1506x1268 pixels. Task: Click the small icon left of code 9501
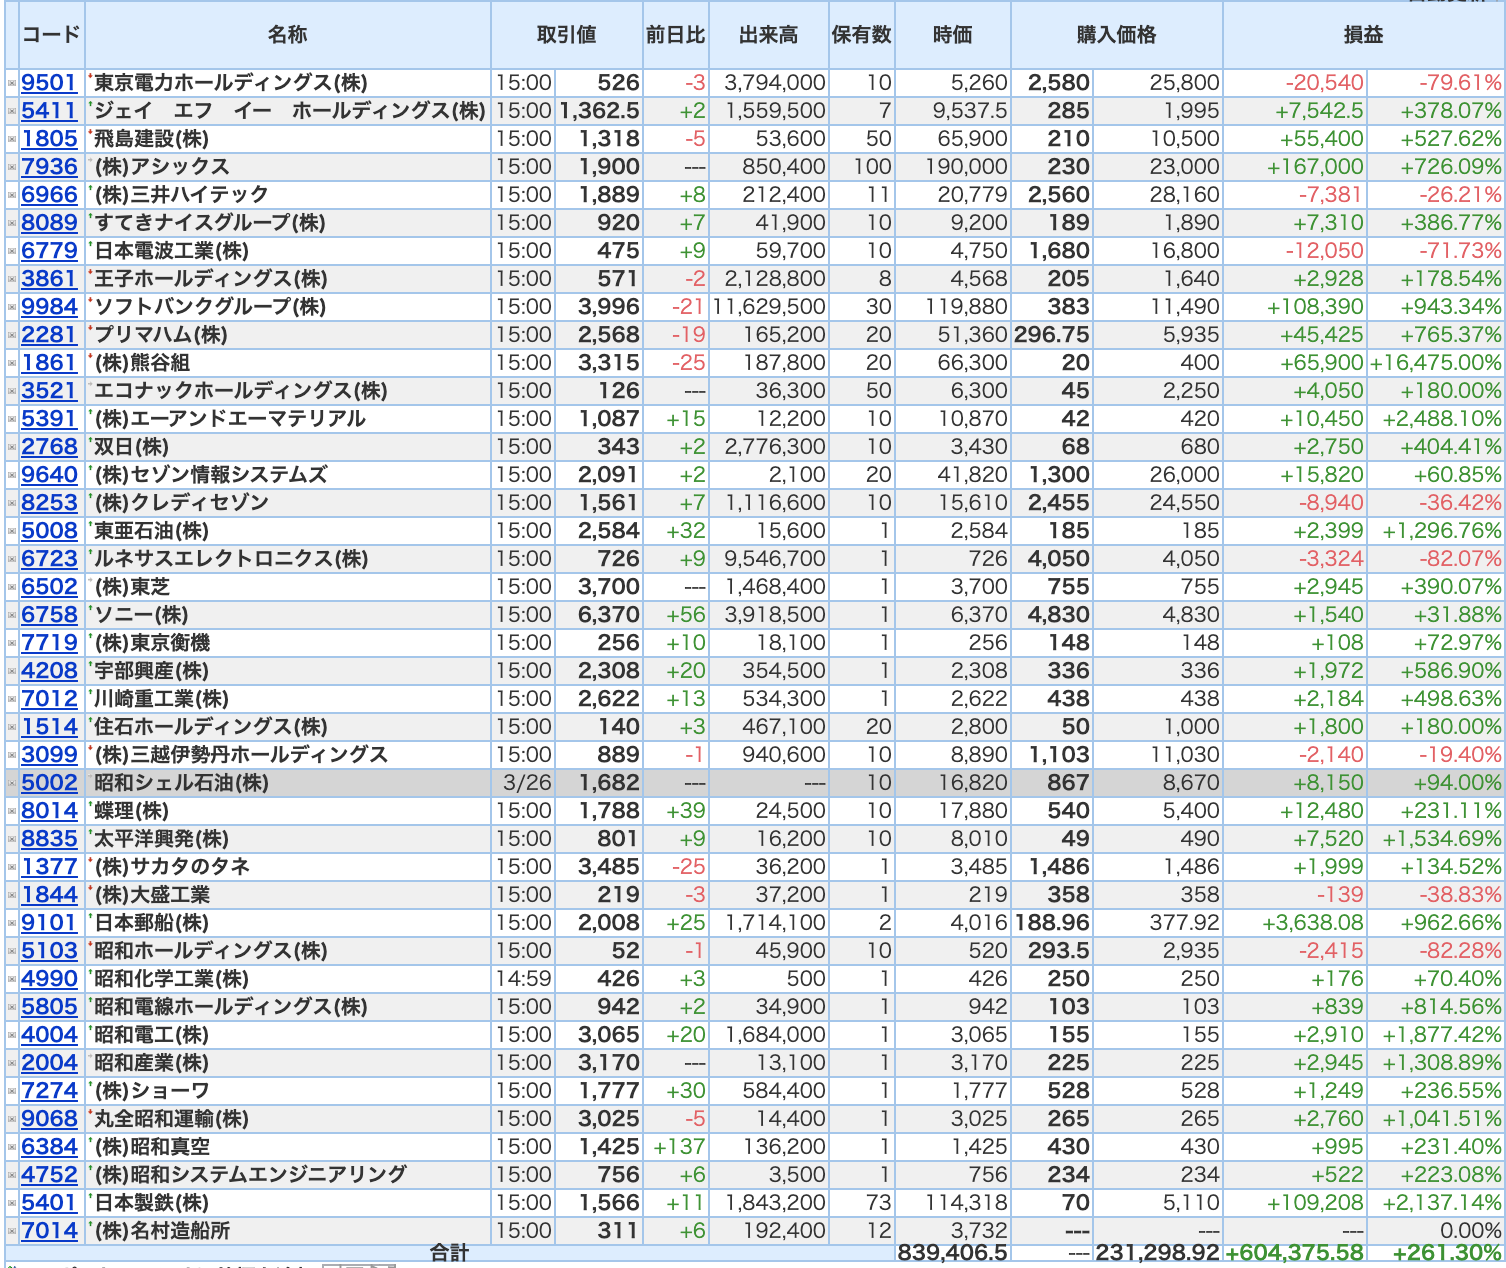12,83
